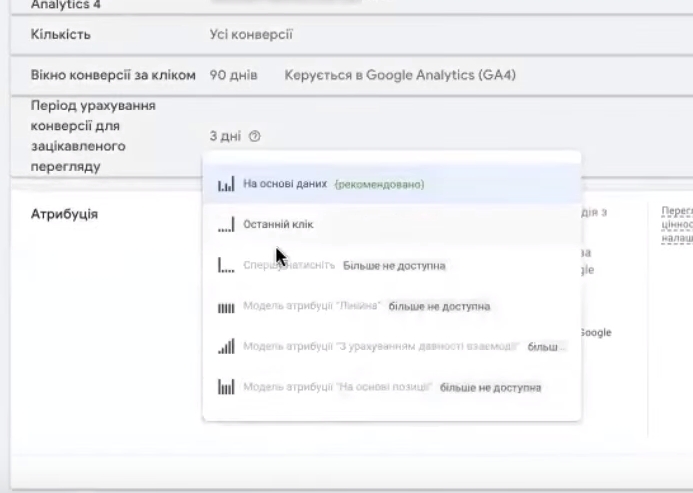Click the (рекомендовано) label
693x493 pixels.
tap(379, 184)
